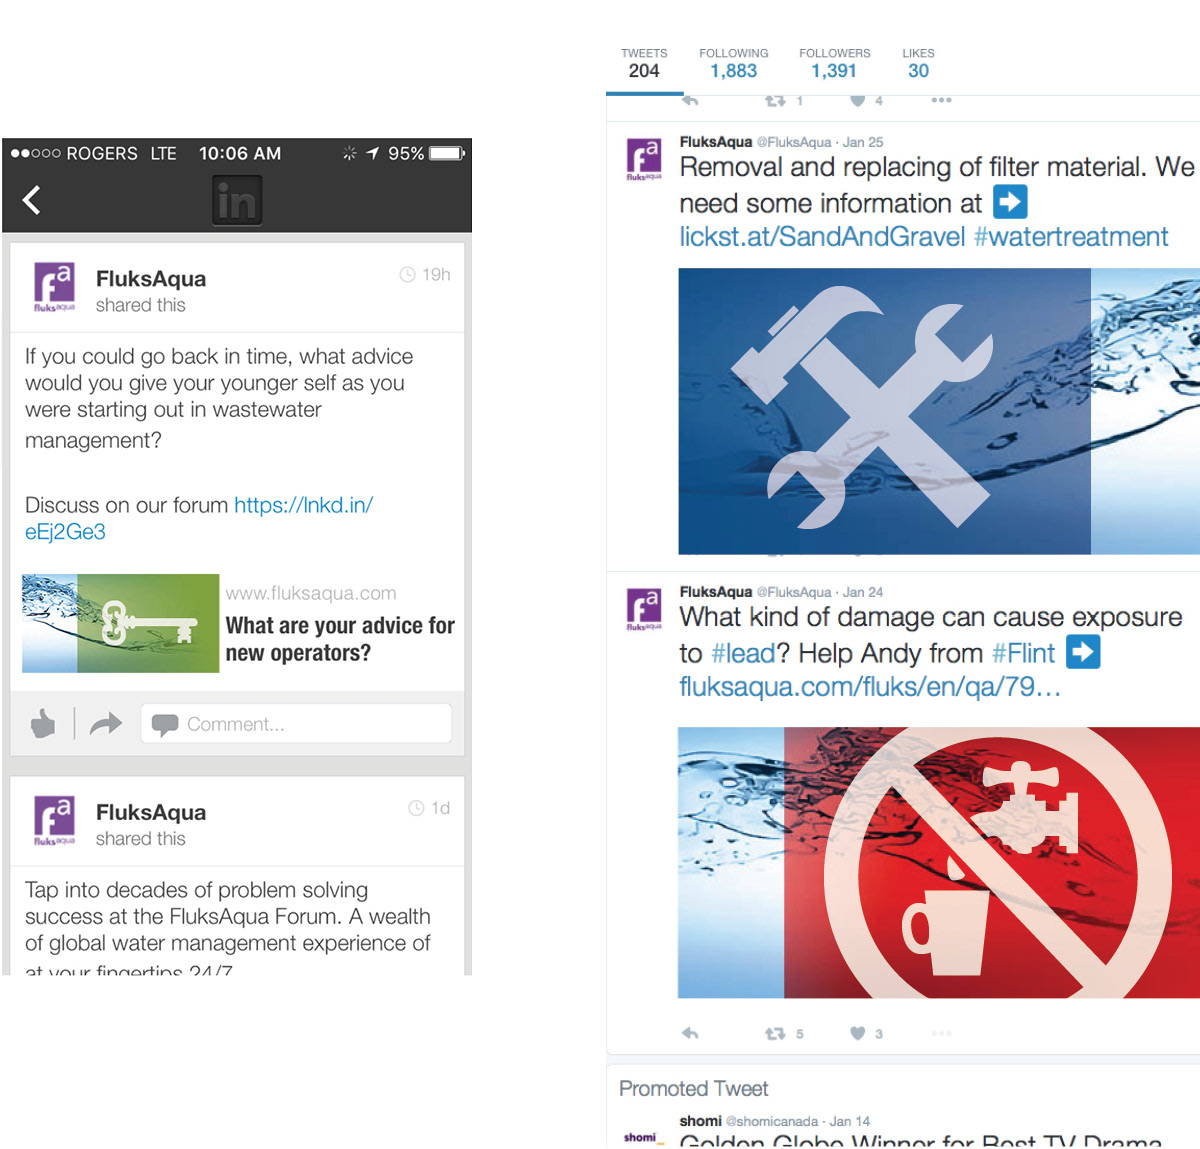This screenshot has width=1200, height=1149.
Task: Open the hammer and wrench tweet image
Action: point(939,411)
